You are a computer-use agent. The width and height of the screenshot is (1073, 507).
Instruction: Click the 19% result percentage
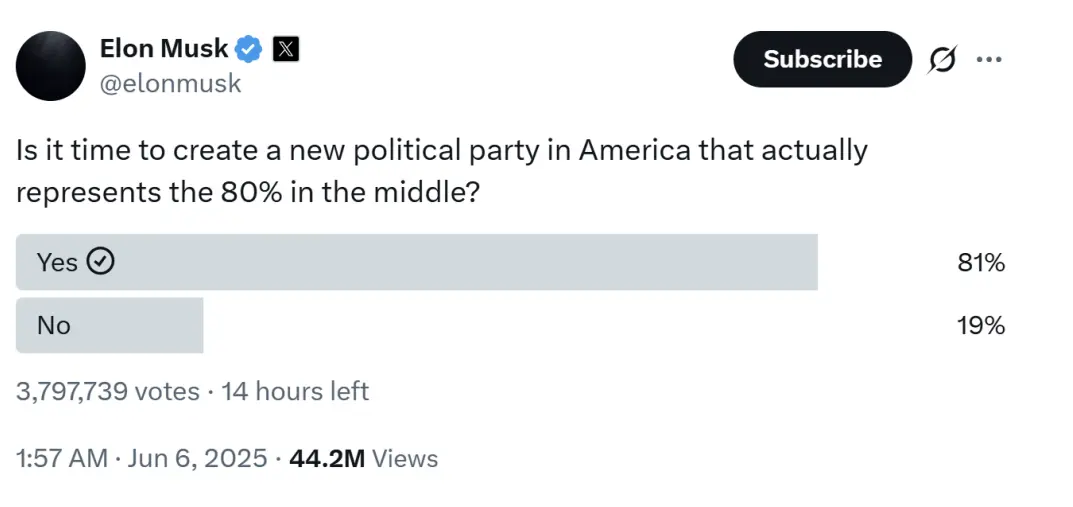(980, 326)
